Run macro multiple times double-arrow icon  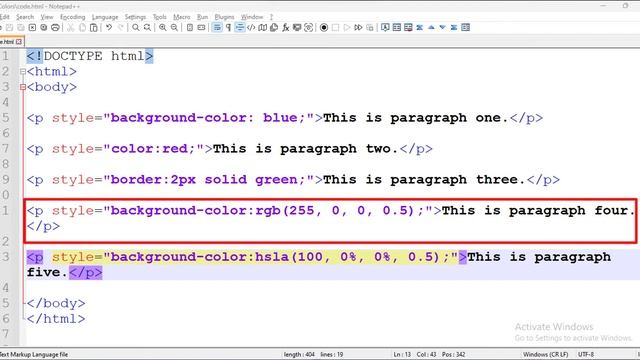pyautogui.click(x=358, y=27)
